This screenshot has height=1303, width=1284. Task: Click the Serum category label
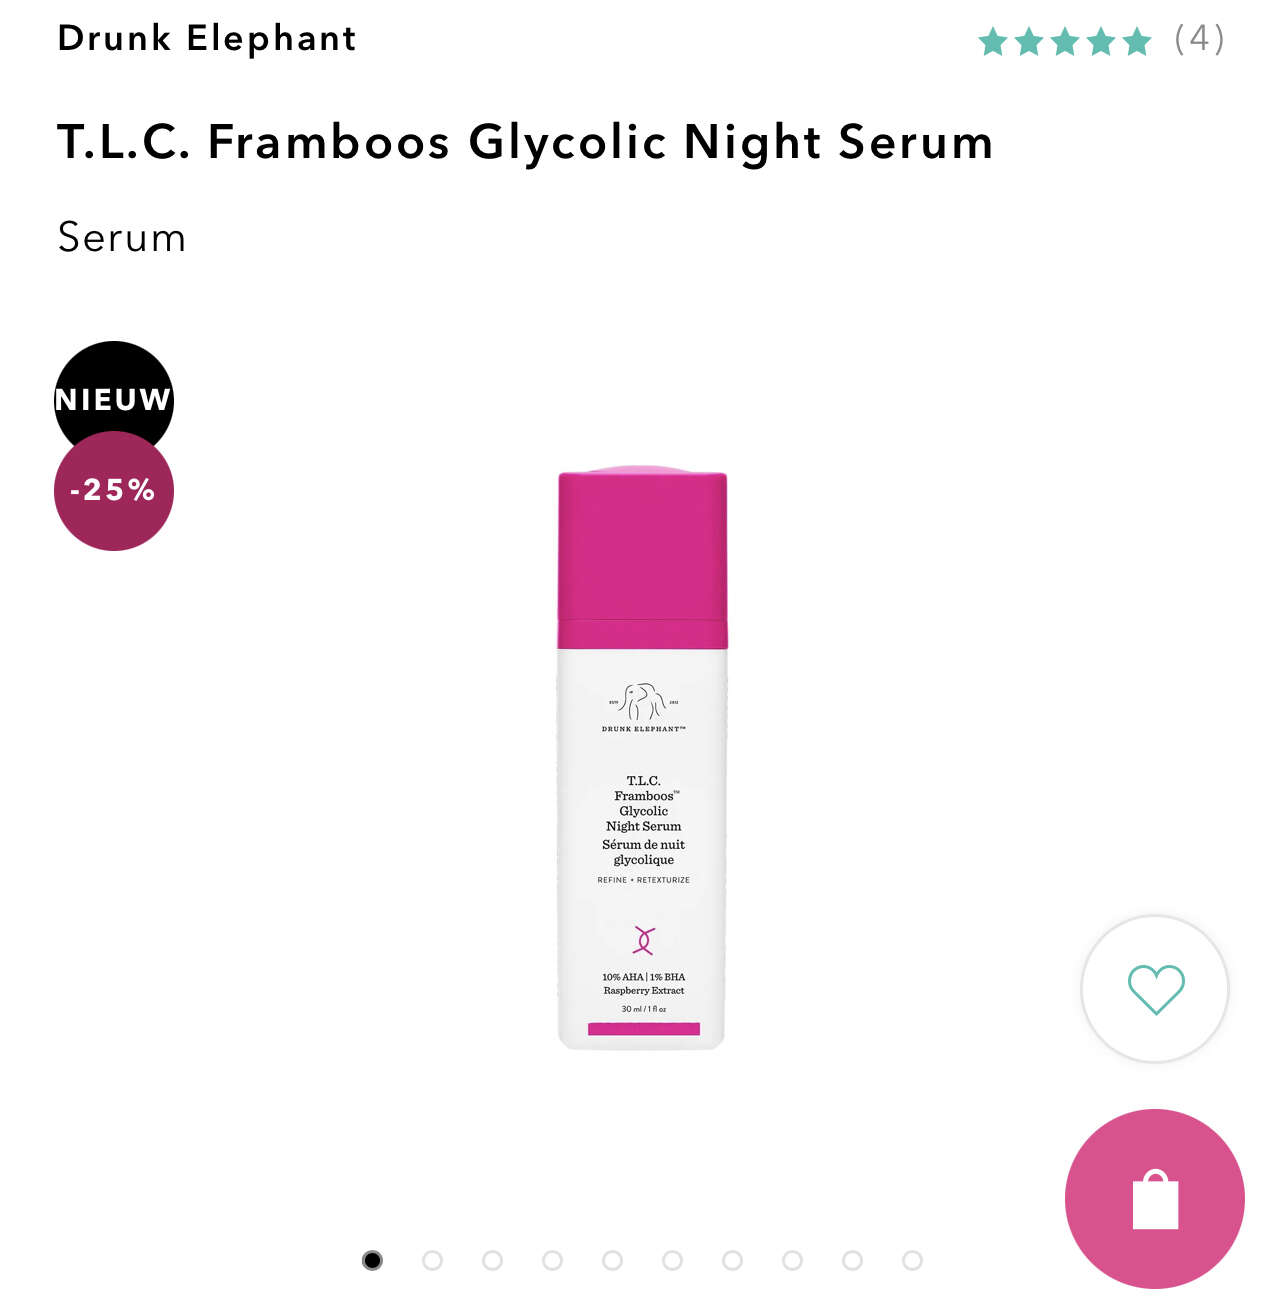122,237
